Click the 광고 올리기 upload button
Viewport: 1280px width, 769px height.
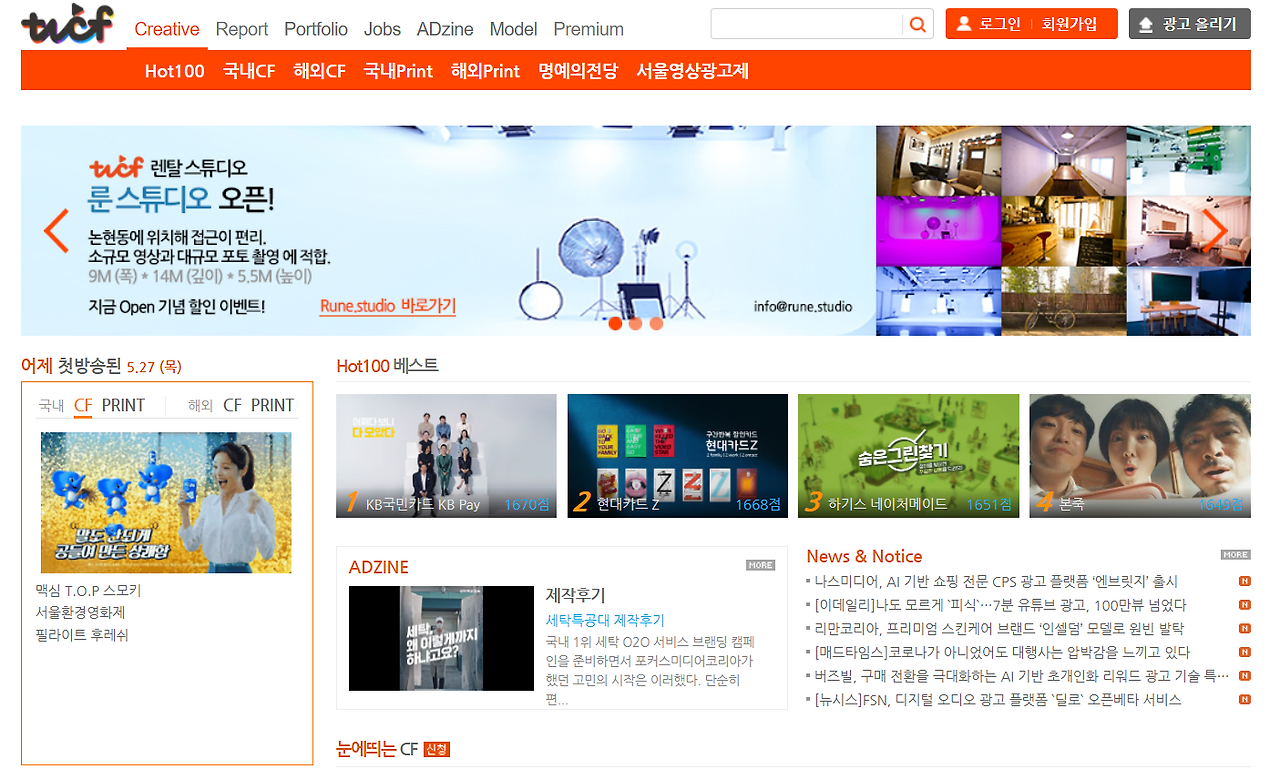coord(1190,24)
